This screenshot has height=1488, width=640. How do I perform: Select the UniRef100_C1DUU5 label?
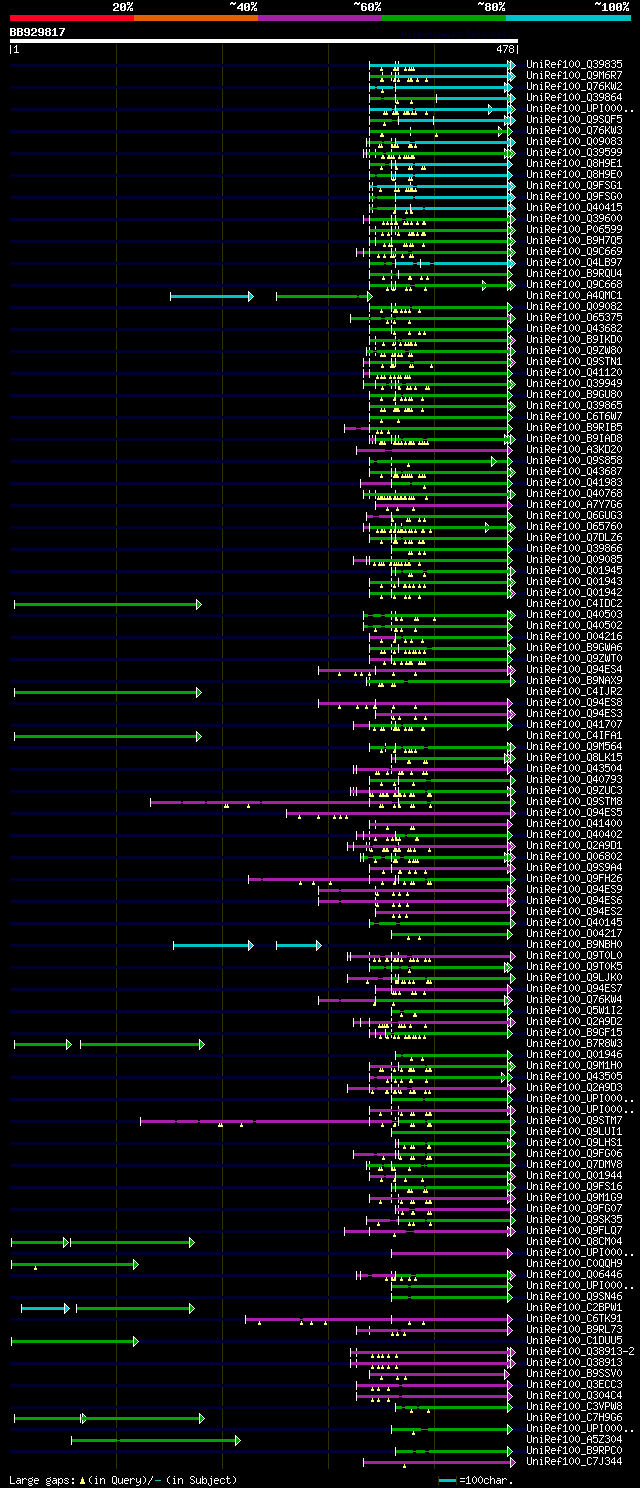coord(574,1340)
